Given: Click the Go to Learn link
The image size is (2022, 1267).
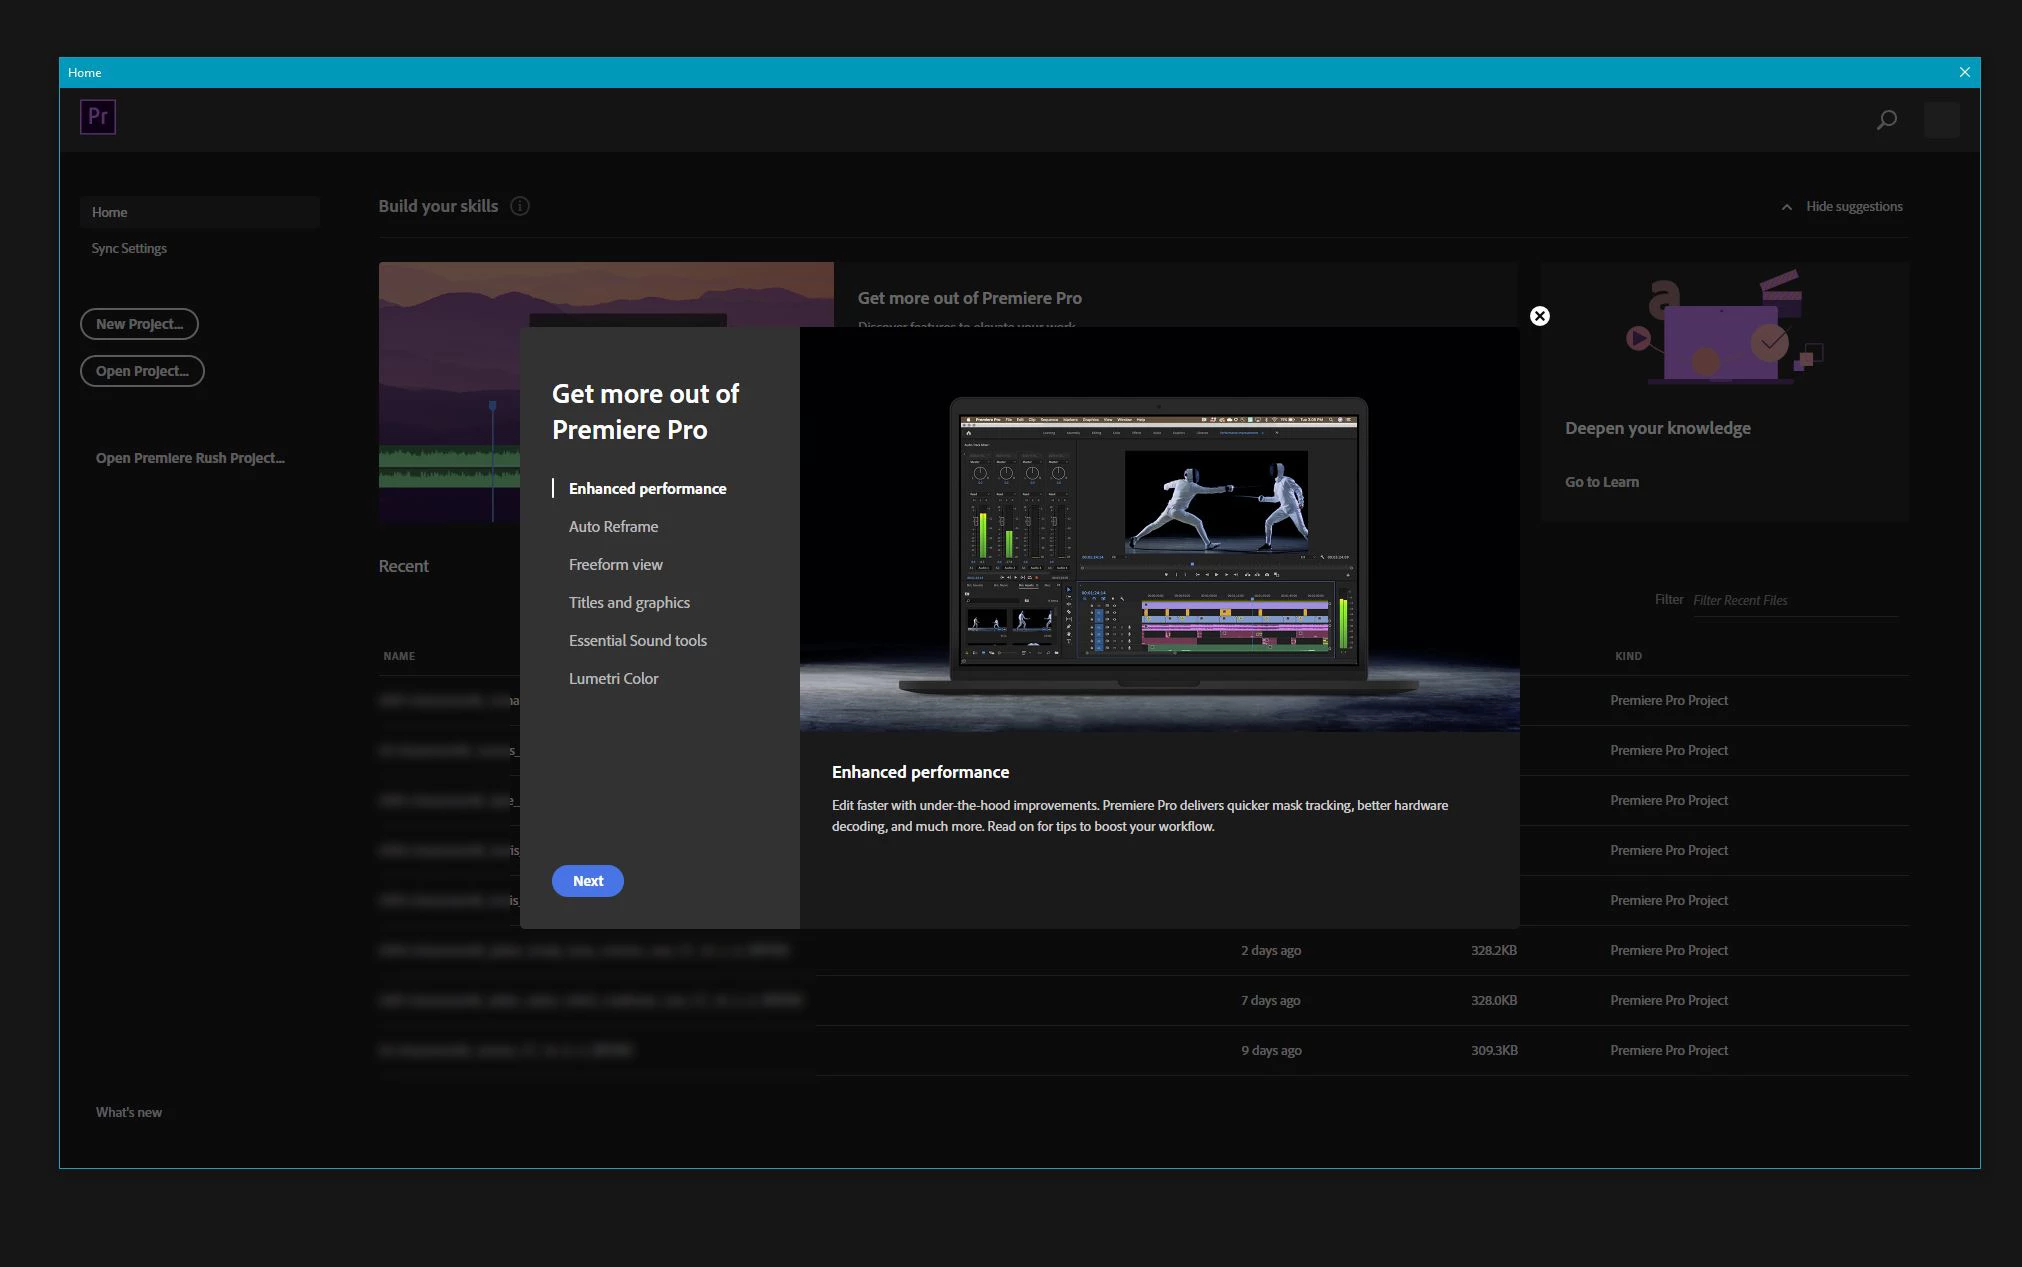Looking at the screenshot, I should click(x=1601, y=482).
